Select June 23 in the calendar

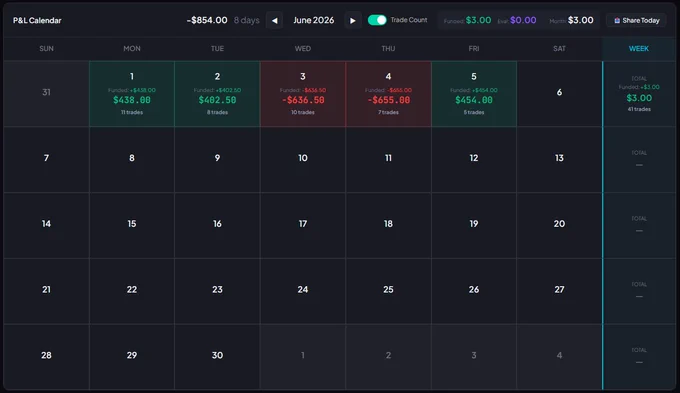(x=217, y=291)
